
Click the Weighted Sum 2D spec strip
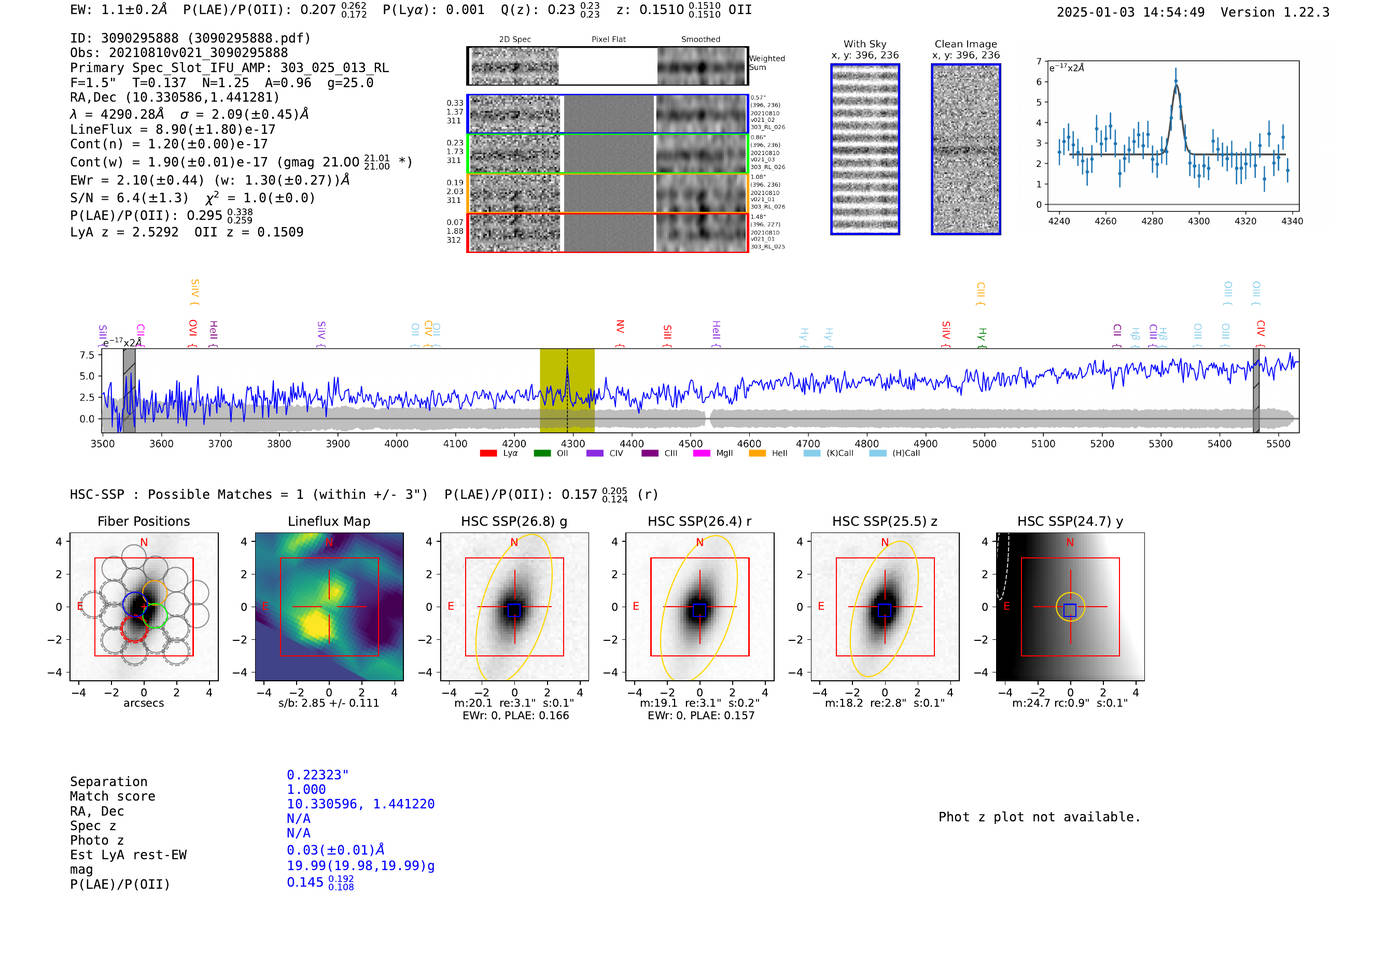(x=608, y=66)
